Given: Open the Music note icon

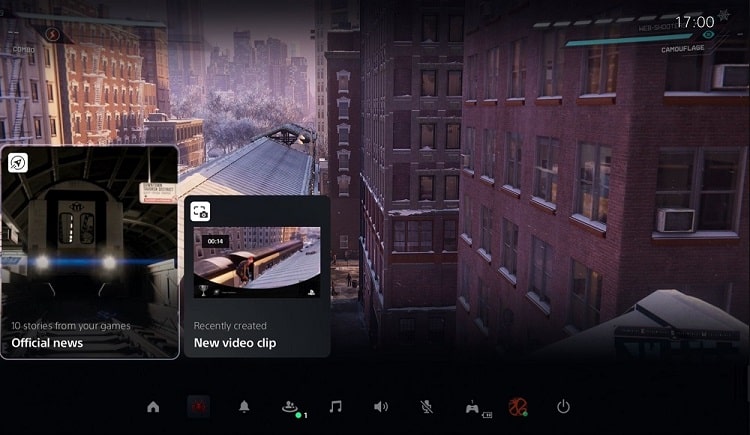Looking at the screenshot, I should tap(336, 407).
